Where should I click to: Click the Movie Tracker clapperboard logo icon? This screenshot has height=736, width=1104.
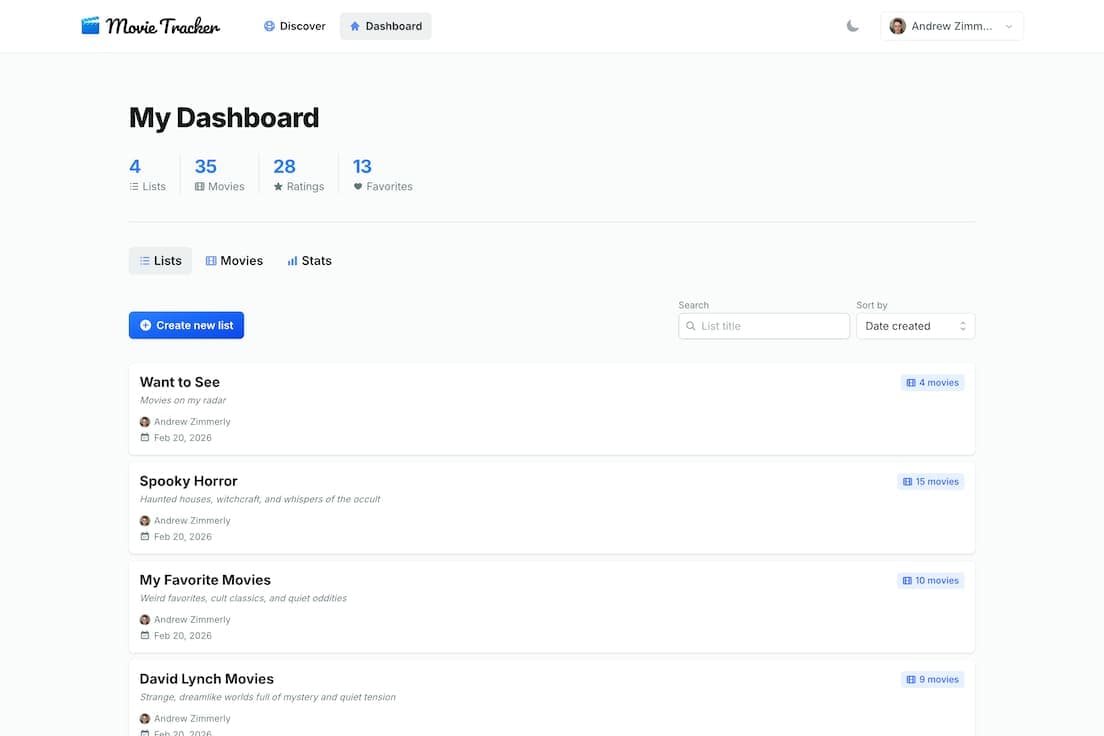[90, 26]
